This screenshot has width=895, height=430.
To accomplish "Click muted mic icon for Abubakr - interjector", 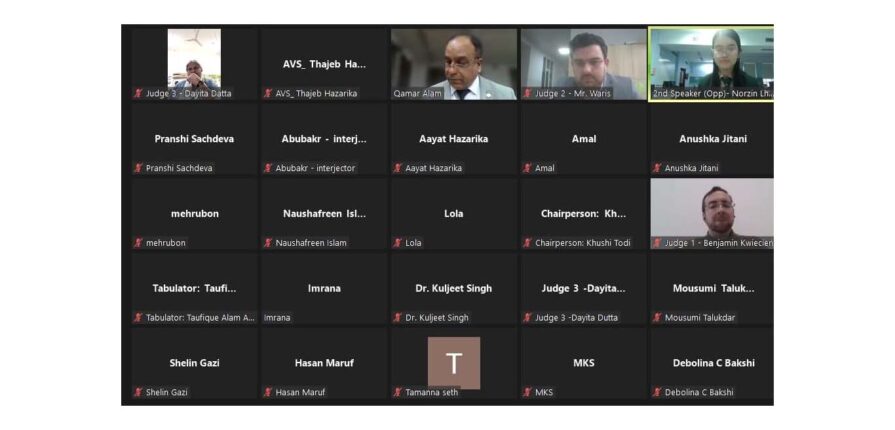I will click(x=268, y=168).
